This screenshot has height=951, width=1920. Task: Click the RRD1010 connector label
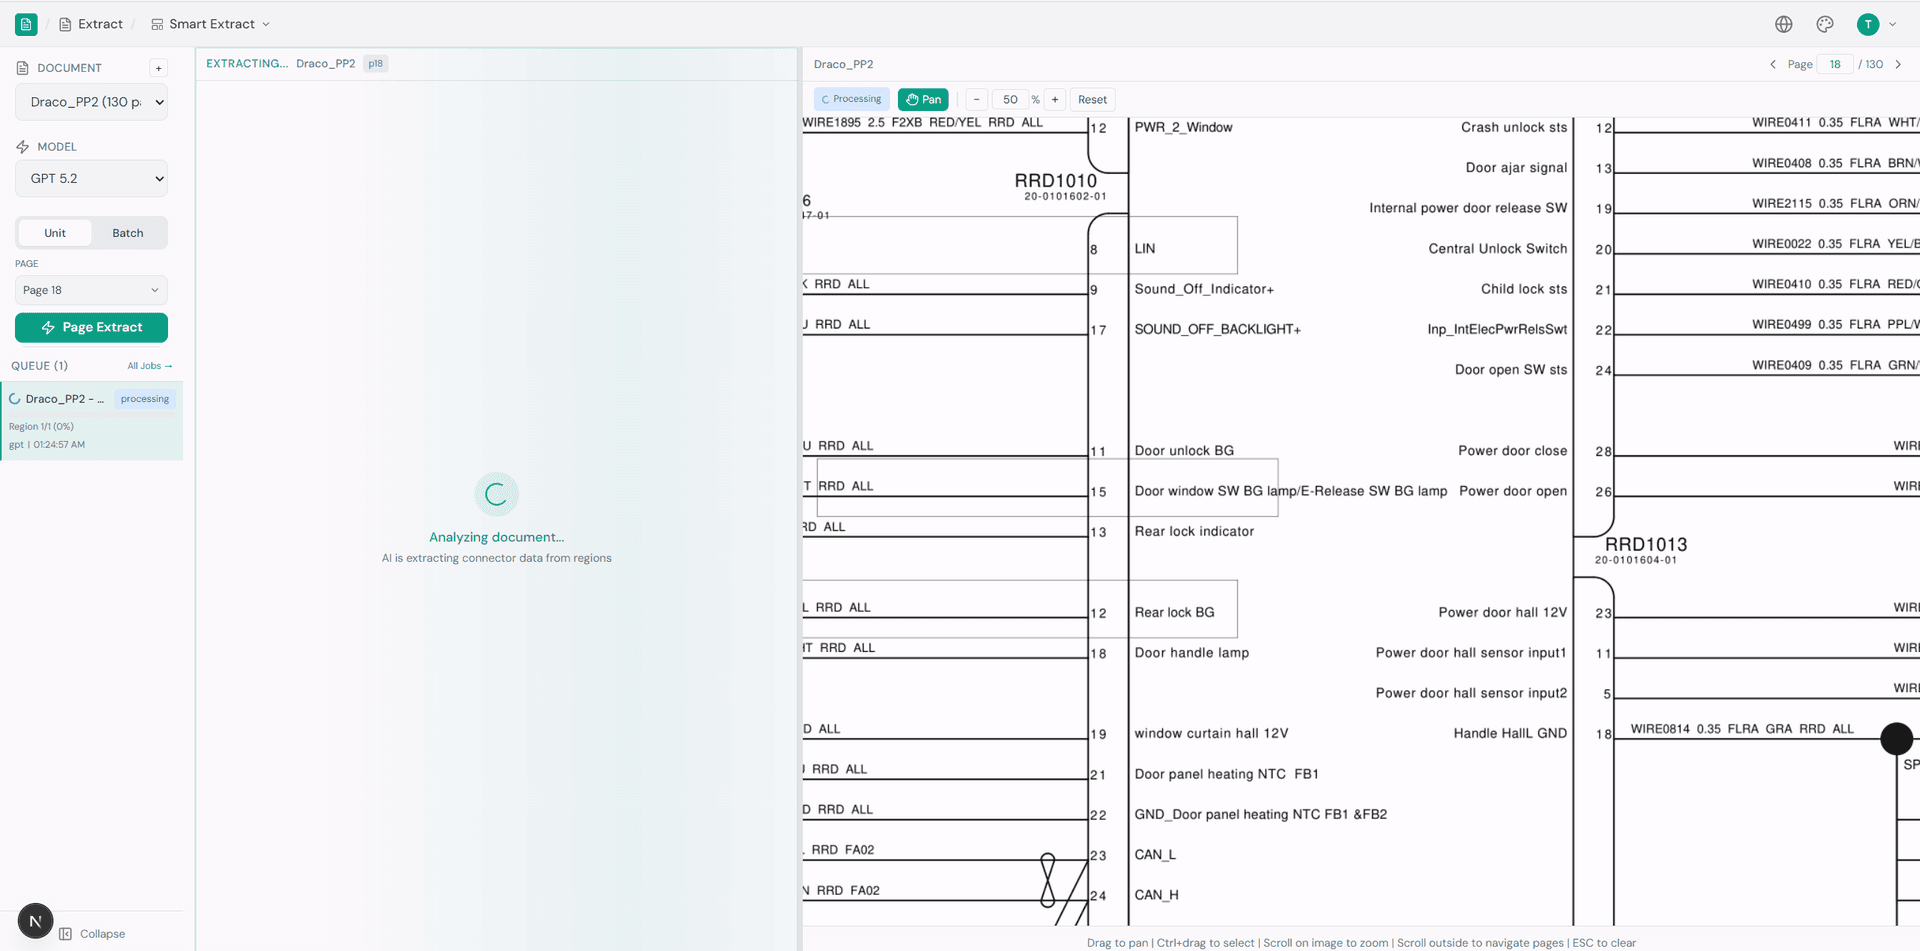coord(1056,181)
